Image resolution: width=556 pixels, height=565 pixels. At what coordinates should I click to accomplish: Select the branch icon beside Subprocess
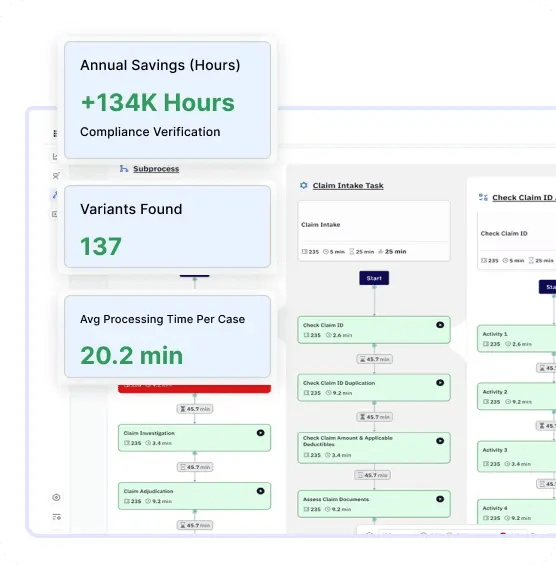pyautogui.click(x=124, y=168)
